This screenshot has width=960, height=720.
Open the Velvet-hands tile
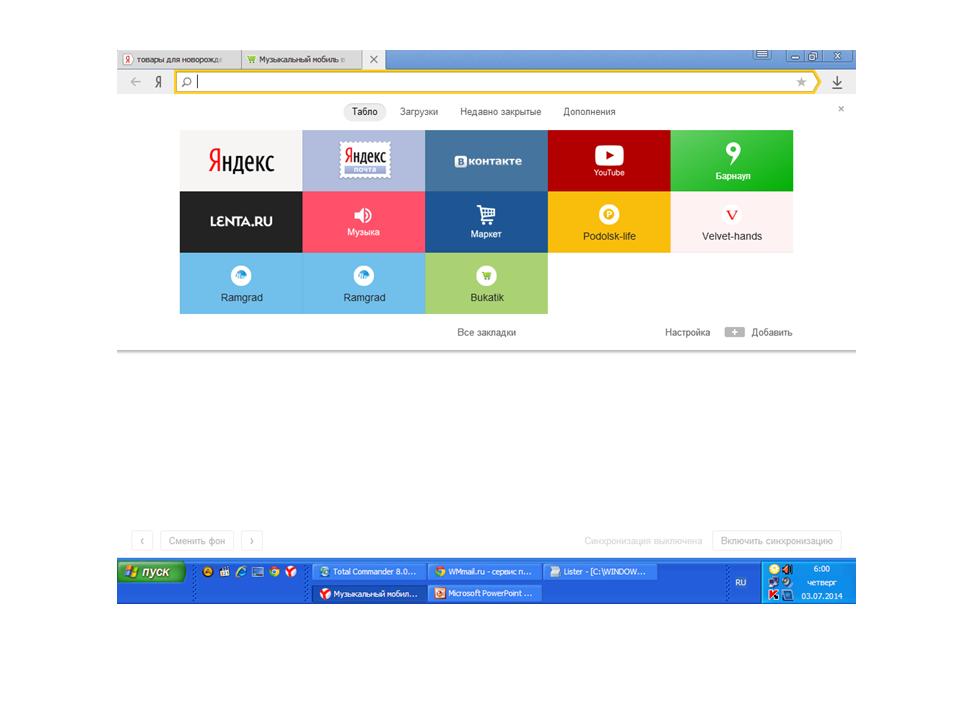tap(732, 222)
